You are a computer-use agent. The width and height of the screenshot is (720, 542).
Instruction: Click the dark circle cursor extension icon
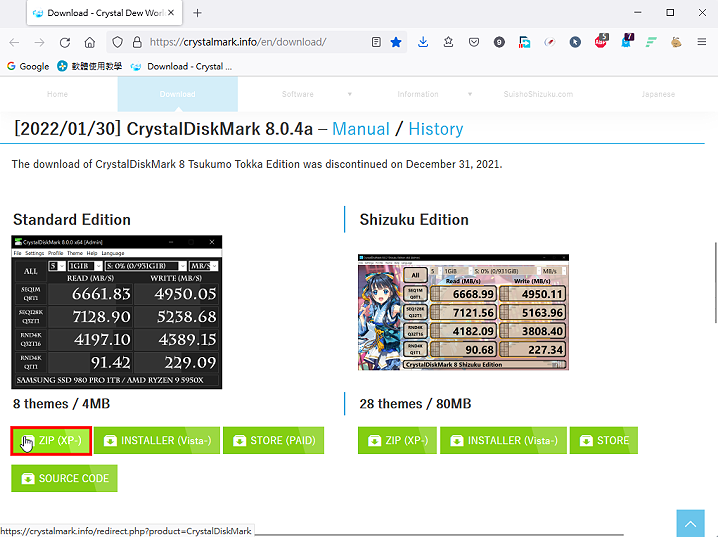(575, 42)
